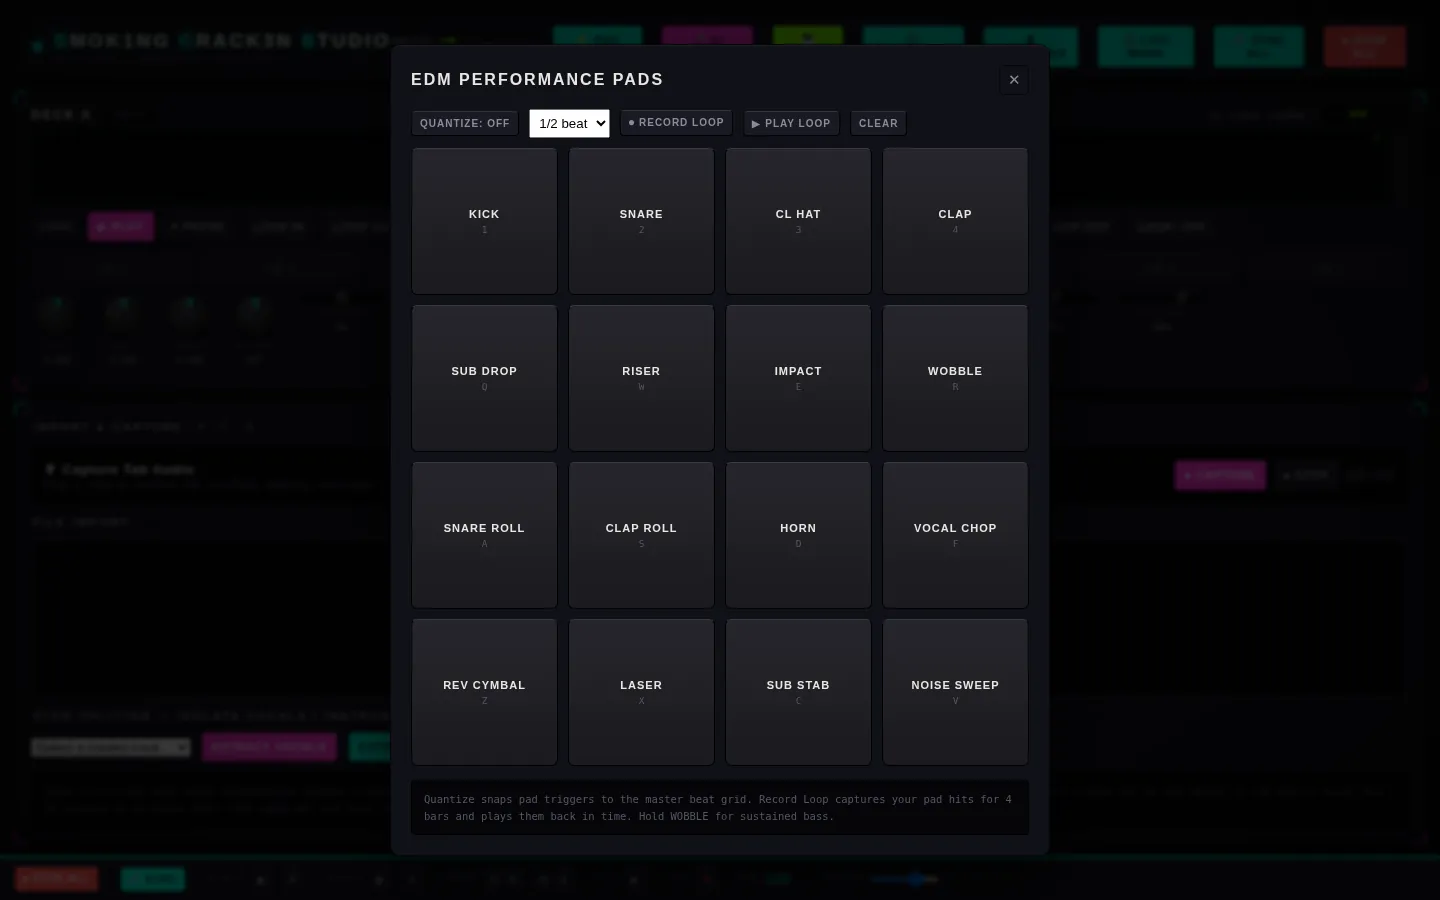Clear the recorded pad loop
Screen dimensions: 1440x900
tap(878, 123)
